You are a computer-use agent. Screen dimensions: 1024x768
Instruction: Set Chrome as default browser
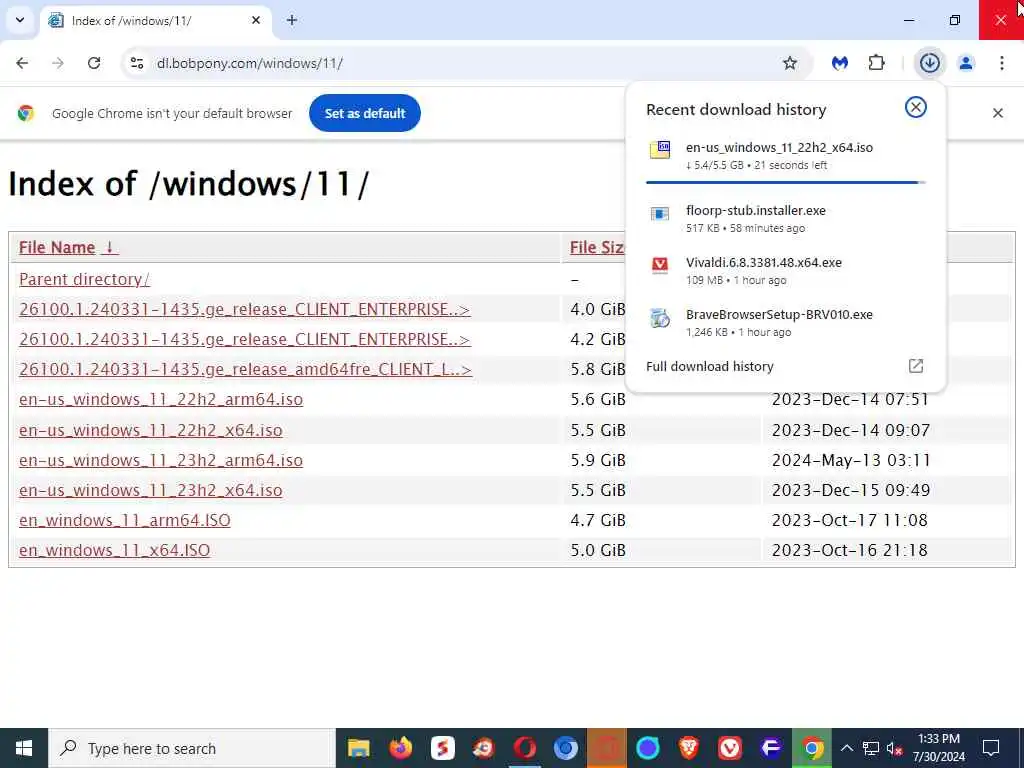click(x=364, y=113)
